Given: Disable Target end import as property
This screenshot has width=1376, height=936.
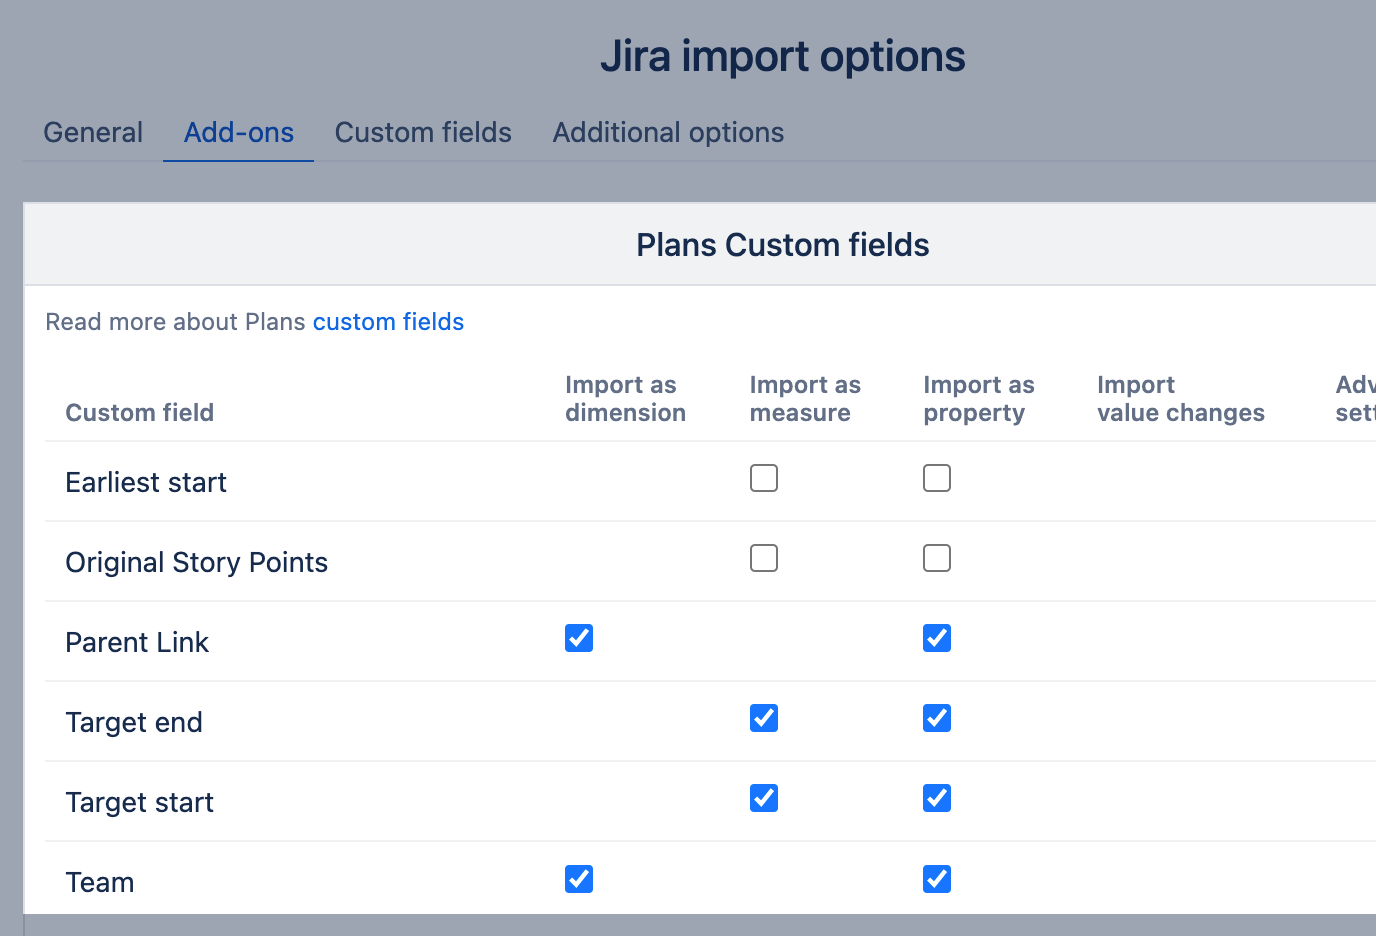Looking at the screenshot, I should (x=937, y=719).
